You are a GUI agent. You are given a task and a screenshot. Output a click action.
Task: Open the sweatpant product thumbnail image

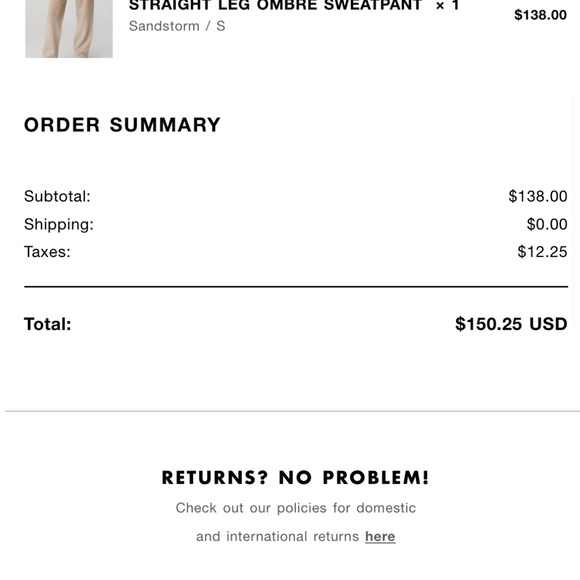[69, 28]
